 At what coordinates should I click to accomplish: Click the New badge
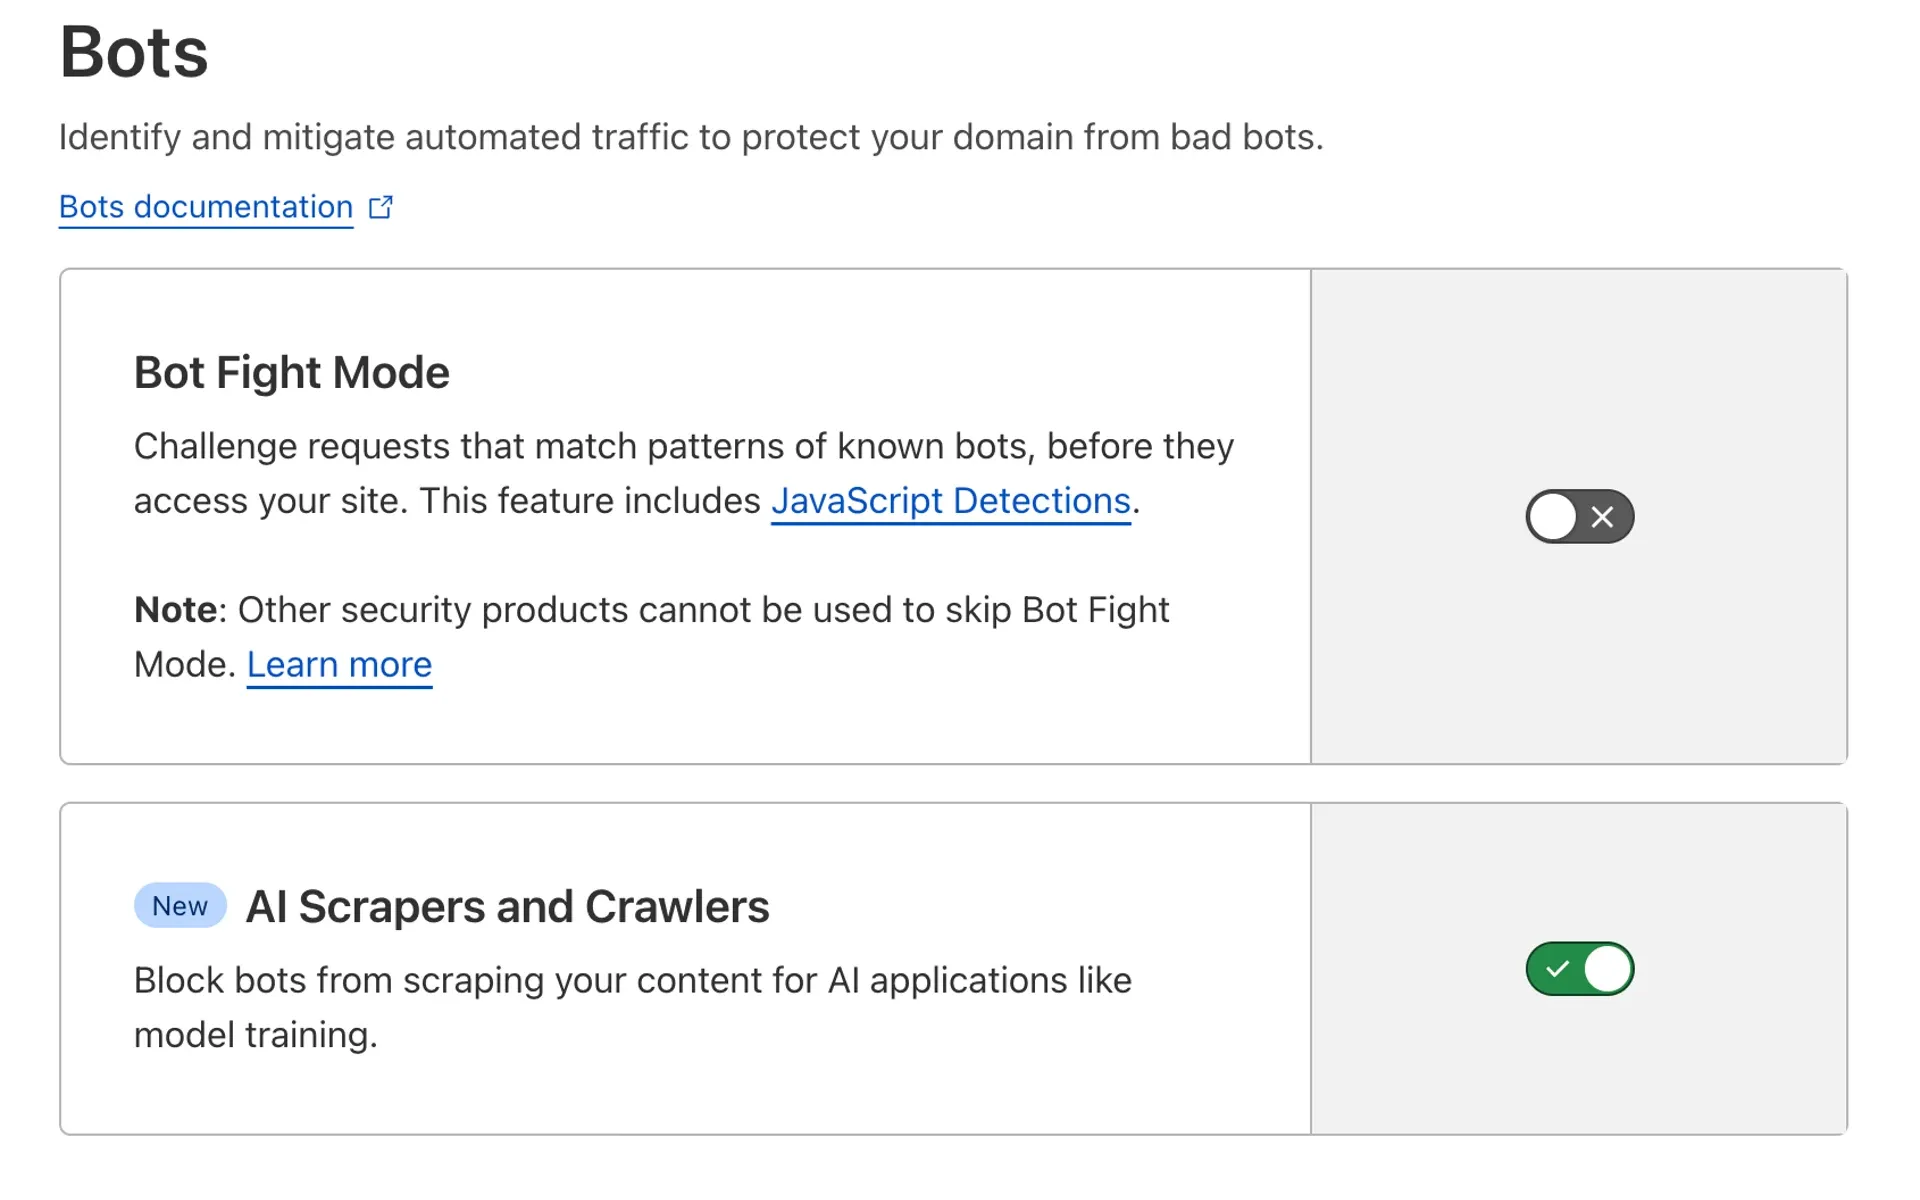180,906
